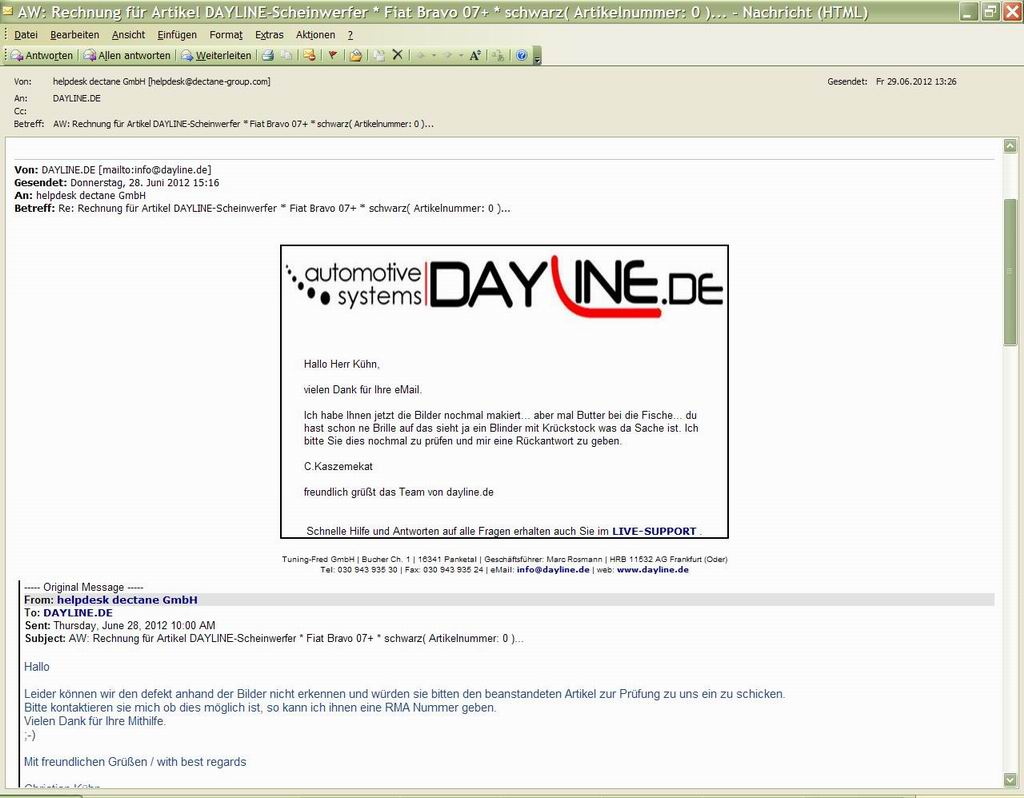Open the www.dayline.de web link
The height and width of the screenshot is (798, 1024).
click(652, 569)
